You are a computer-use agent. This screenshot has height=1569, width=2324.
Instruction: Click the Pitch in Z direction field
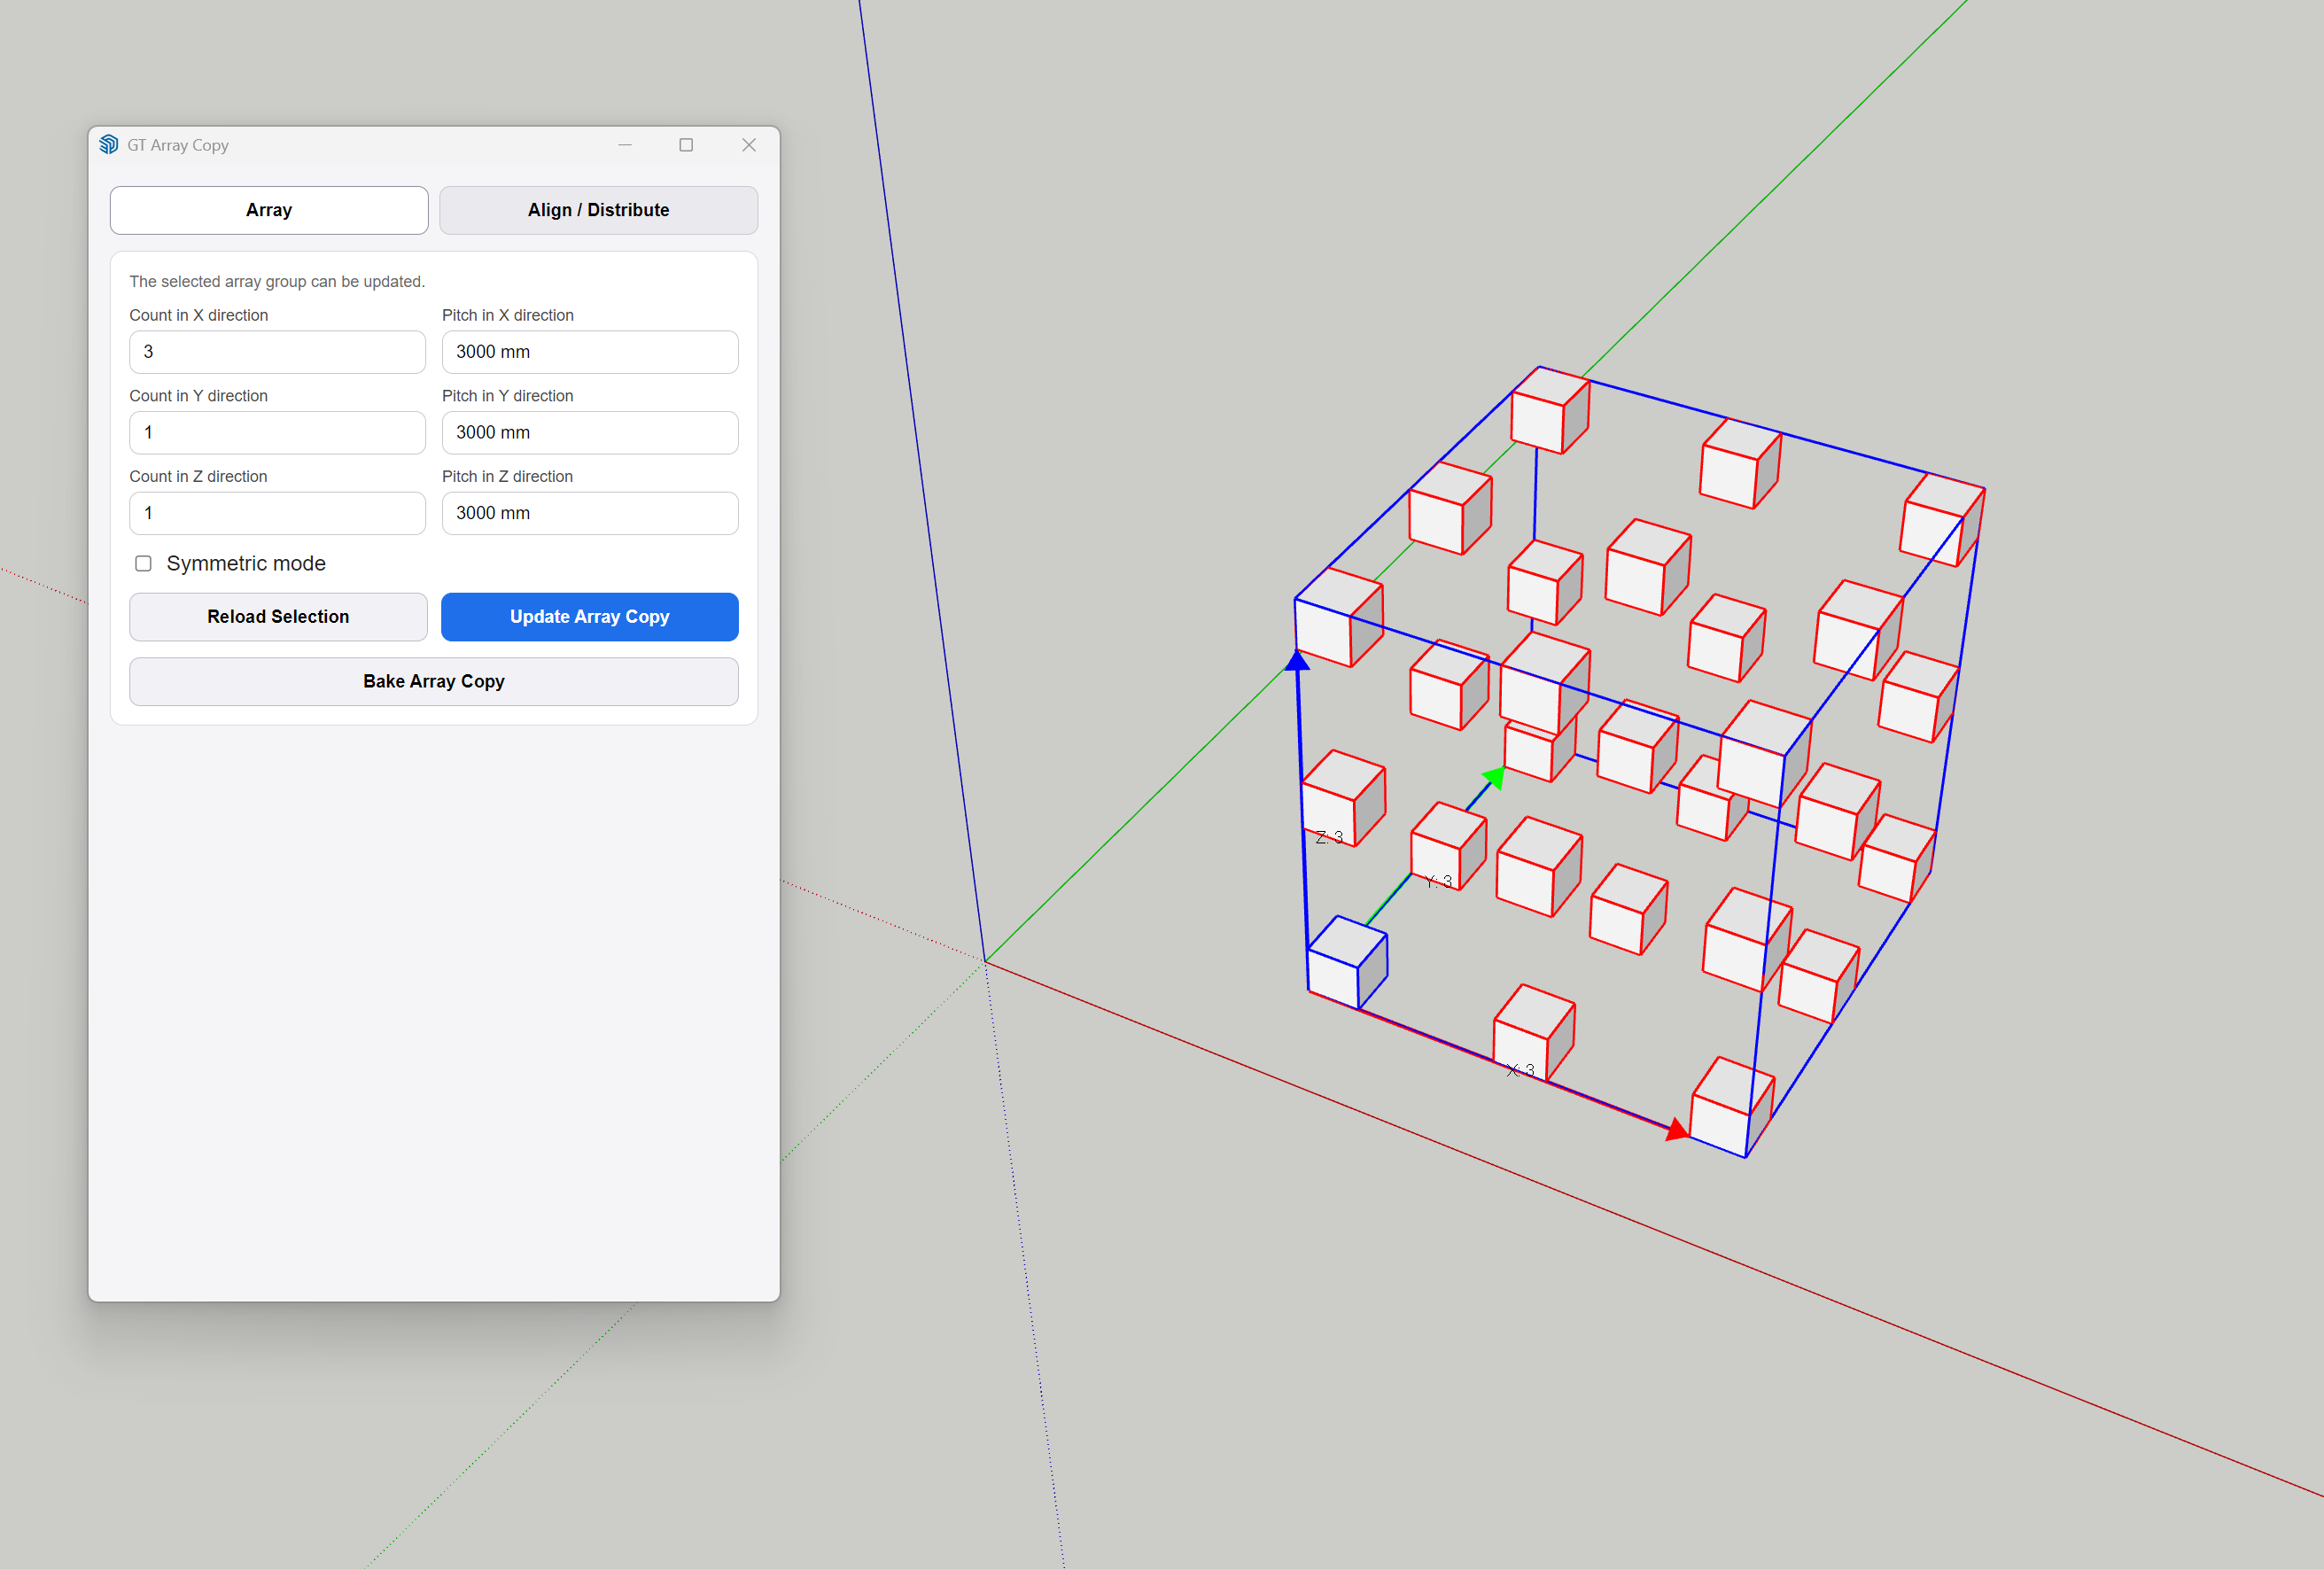point(590,513)
